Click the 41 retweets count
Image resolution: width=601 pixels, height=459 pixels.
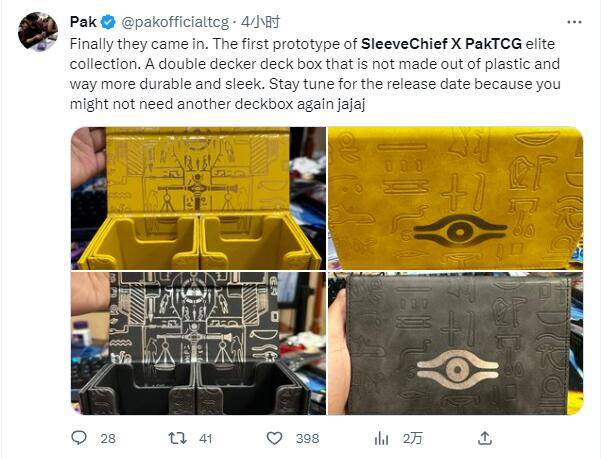point(206,438)
